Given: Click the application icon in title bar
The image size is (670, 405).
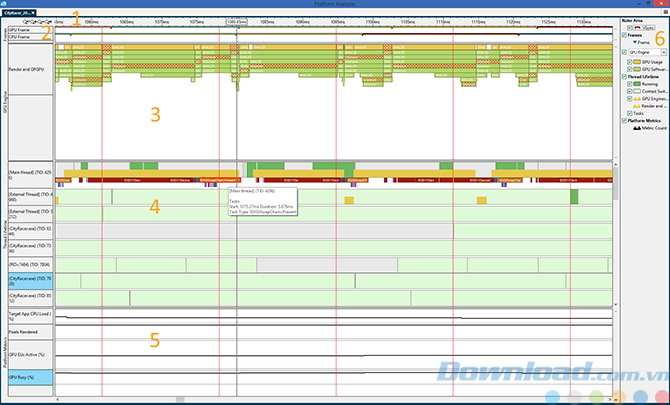Looking at the screenshot, I should coord(6,5).
